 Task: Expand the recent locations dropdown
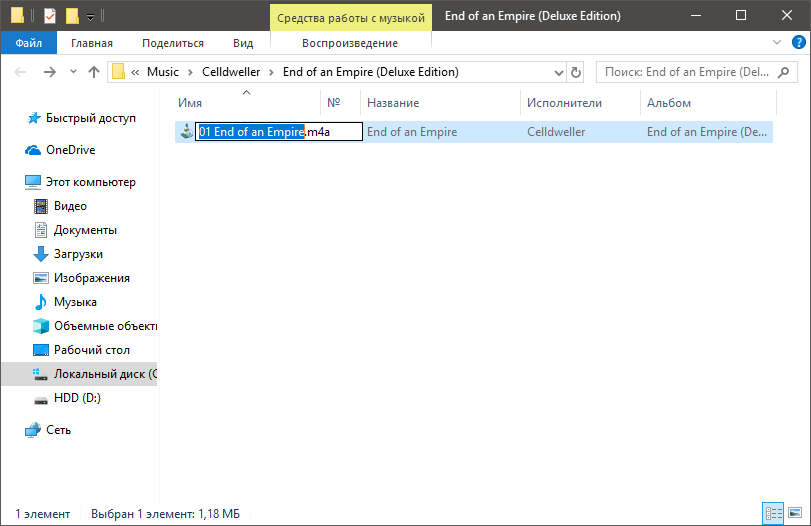click(x=73, y=72)
